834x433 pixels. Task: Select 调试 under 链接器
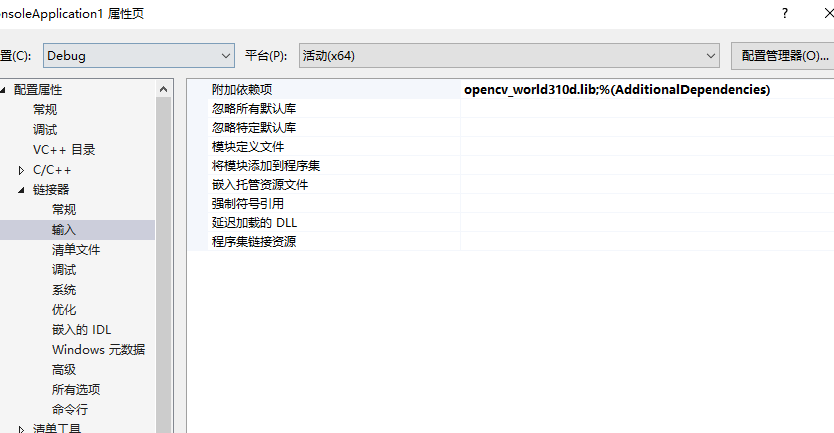[x=64, y=270]
